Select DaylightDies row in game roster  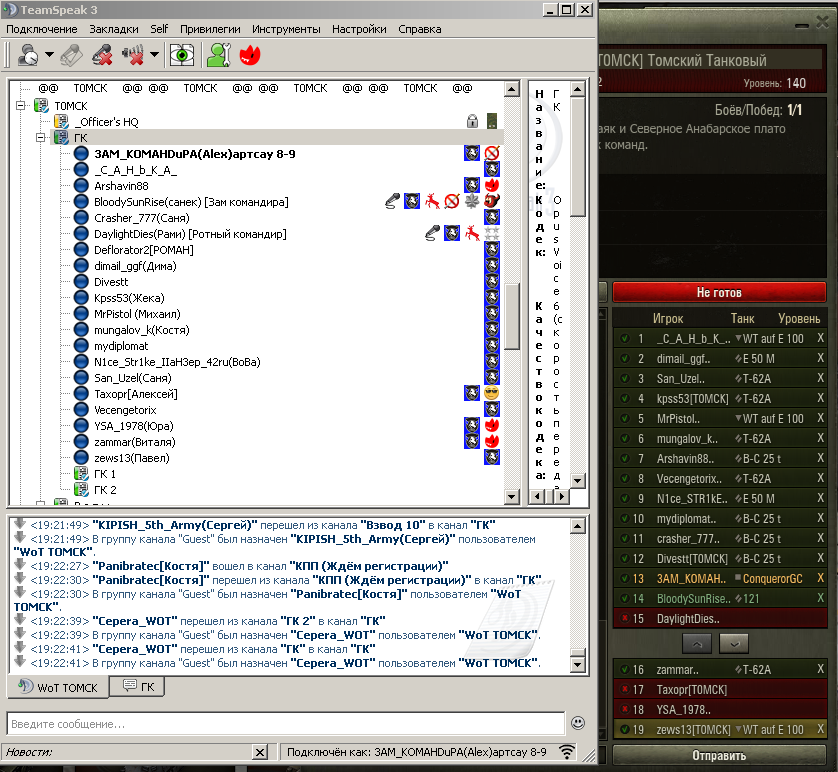pyautogui.click(x=720, y=619)
